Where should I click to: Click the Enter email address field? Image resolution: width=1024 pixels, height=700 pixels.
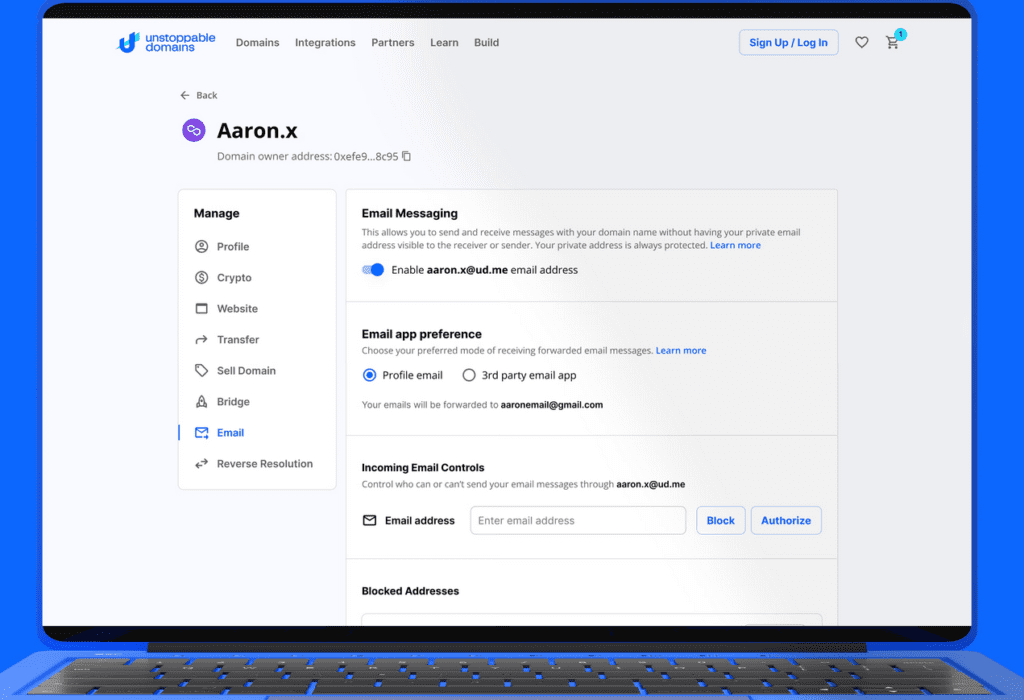[x=578, y=521]
